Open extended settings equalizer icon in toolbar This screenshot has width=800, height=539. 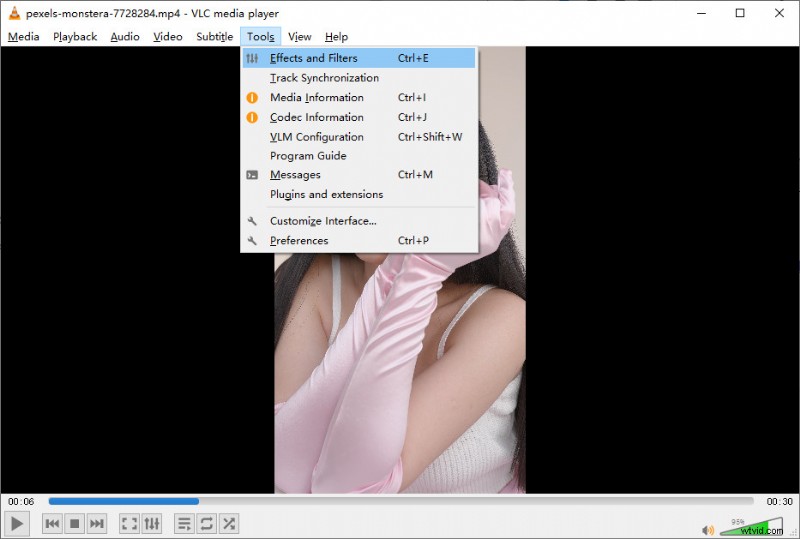pyautogui.click(x=152, y=523)
